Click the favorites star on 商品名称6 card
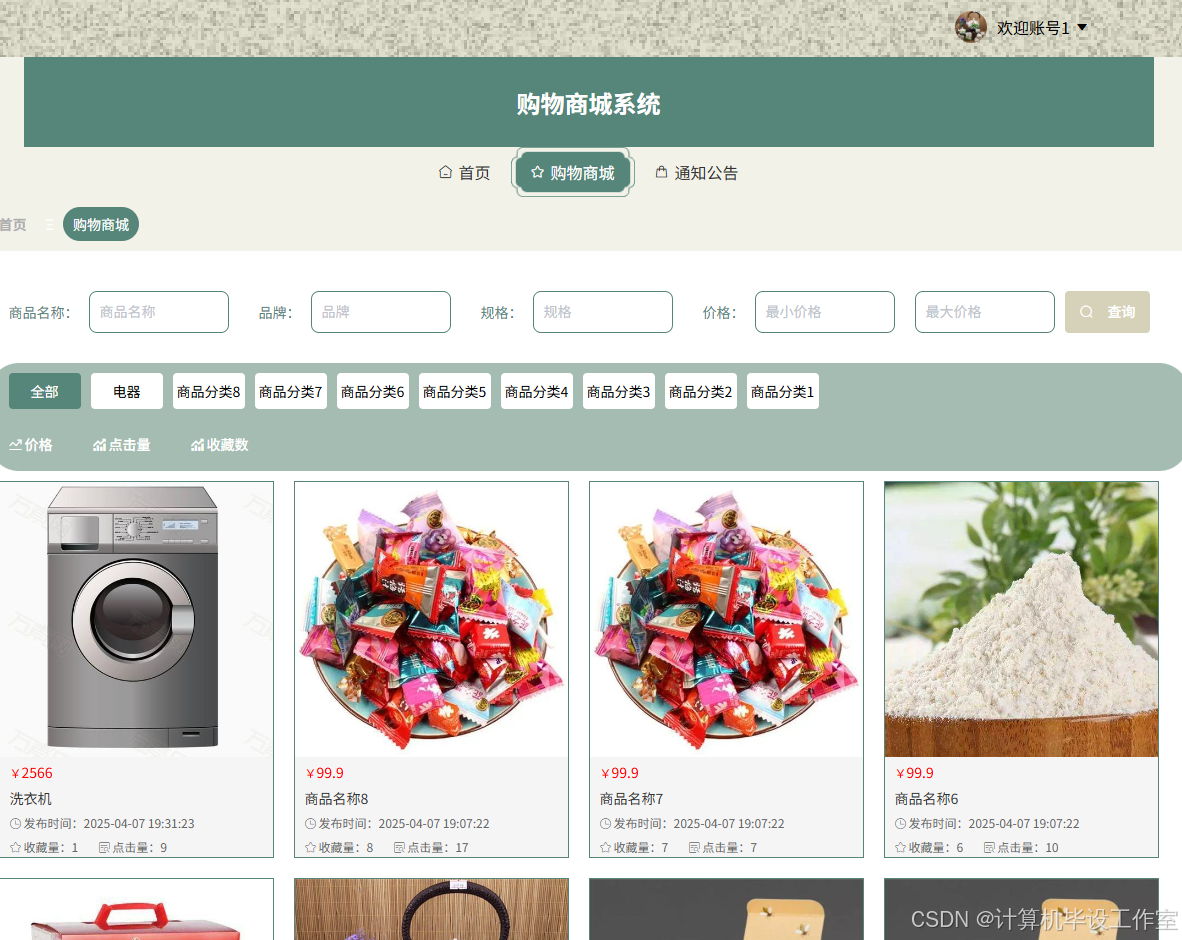The width and height of the screenshot is (1182, 940). [x=901, y=847]
